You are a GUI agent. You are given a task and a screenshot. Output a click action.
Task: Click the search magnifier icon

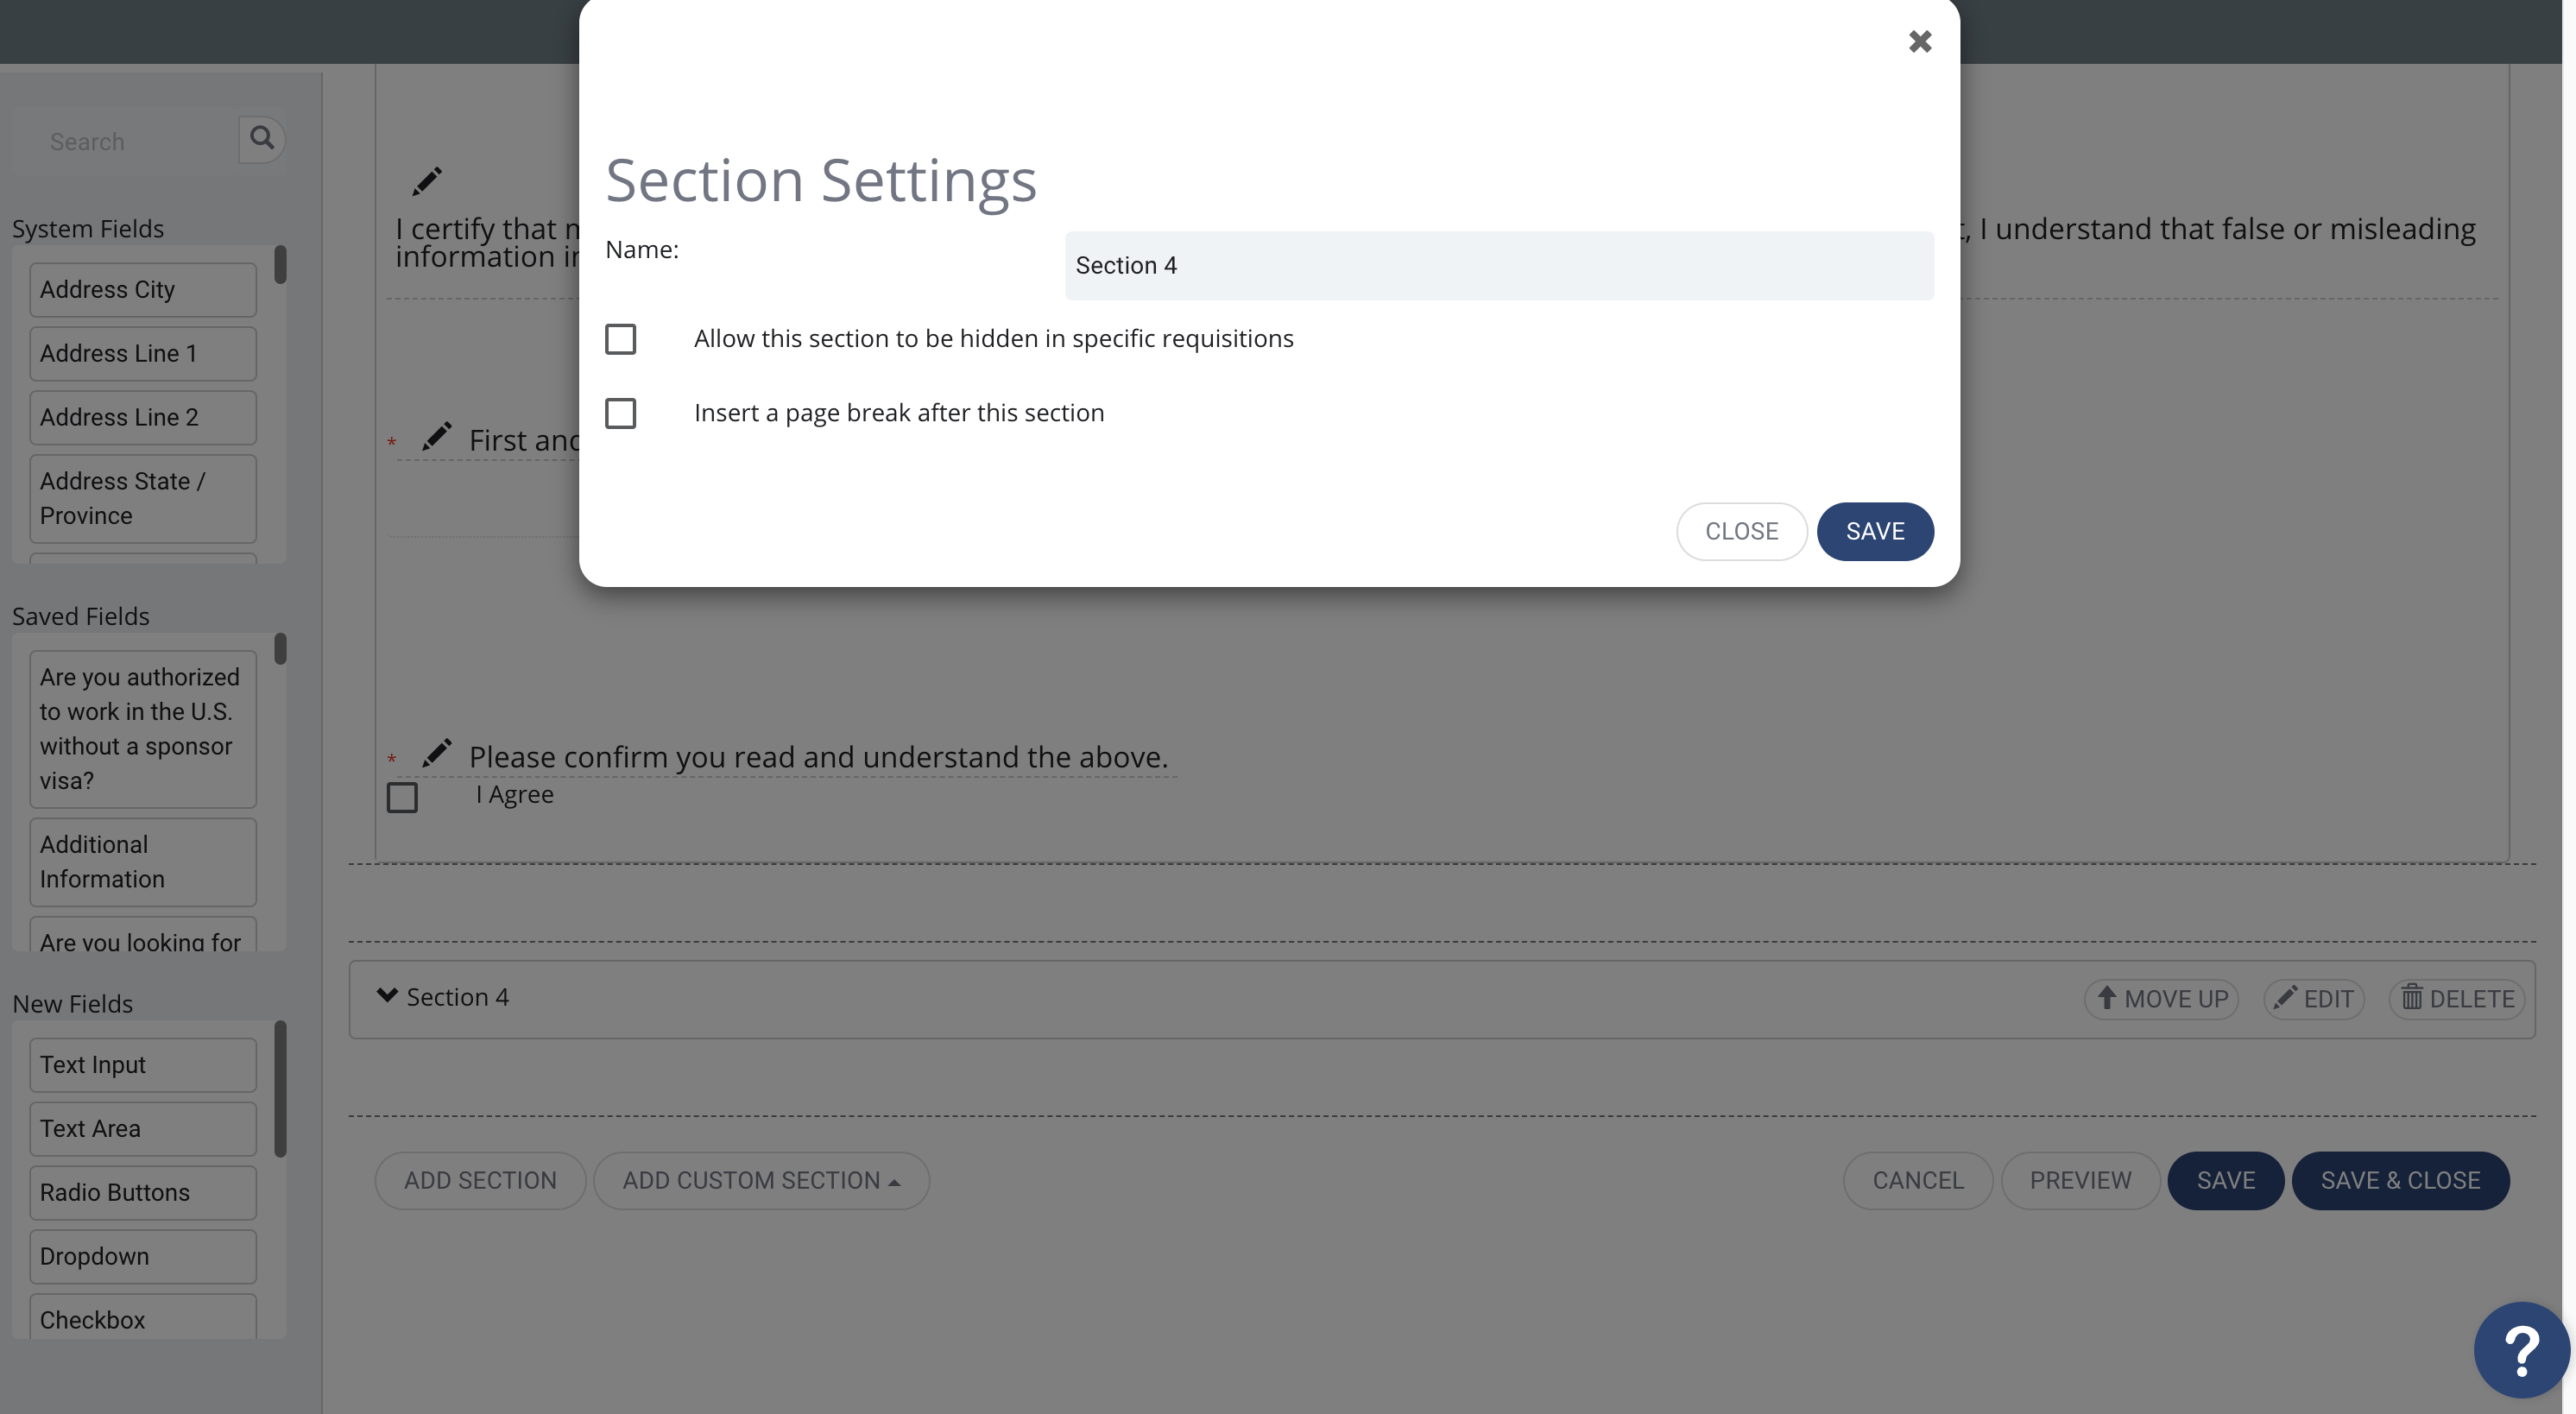[x=262, y=138]
